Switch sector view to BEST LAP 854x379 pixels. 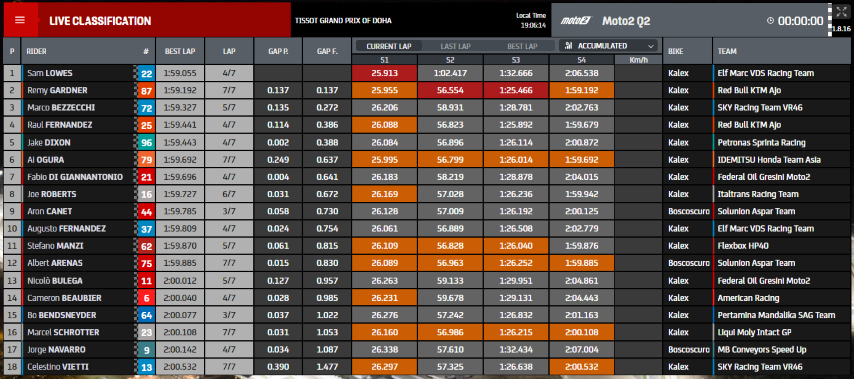click(x=522, y=46)
